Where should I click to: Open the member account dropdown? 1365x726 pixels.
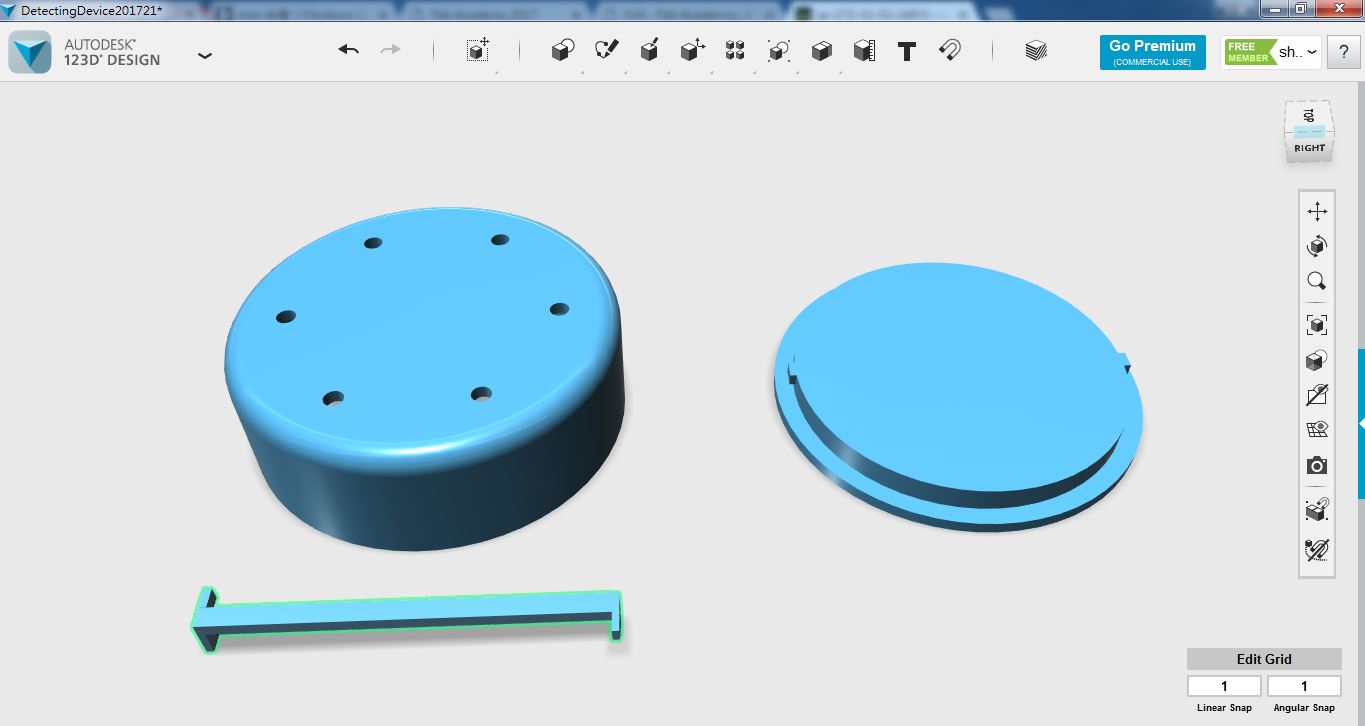pos(1271,53)
